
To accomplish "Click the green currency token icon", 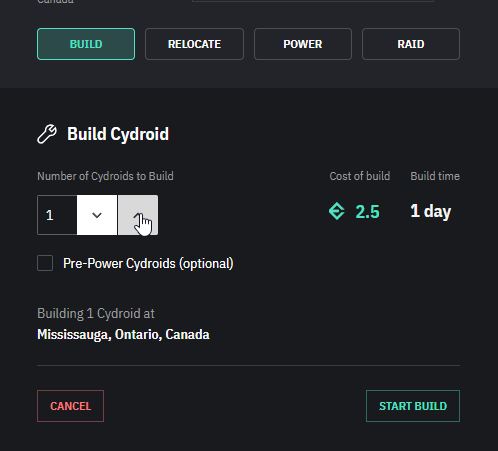I will (x=336, y=211).
